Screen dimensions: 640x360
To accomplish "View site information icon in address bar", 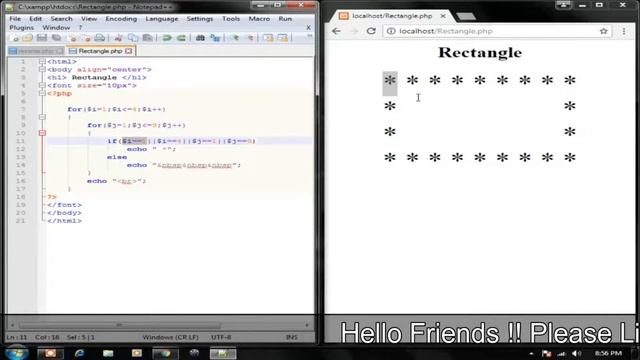I will [391, 31].
